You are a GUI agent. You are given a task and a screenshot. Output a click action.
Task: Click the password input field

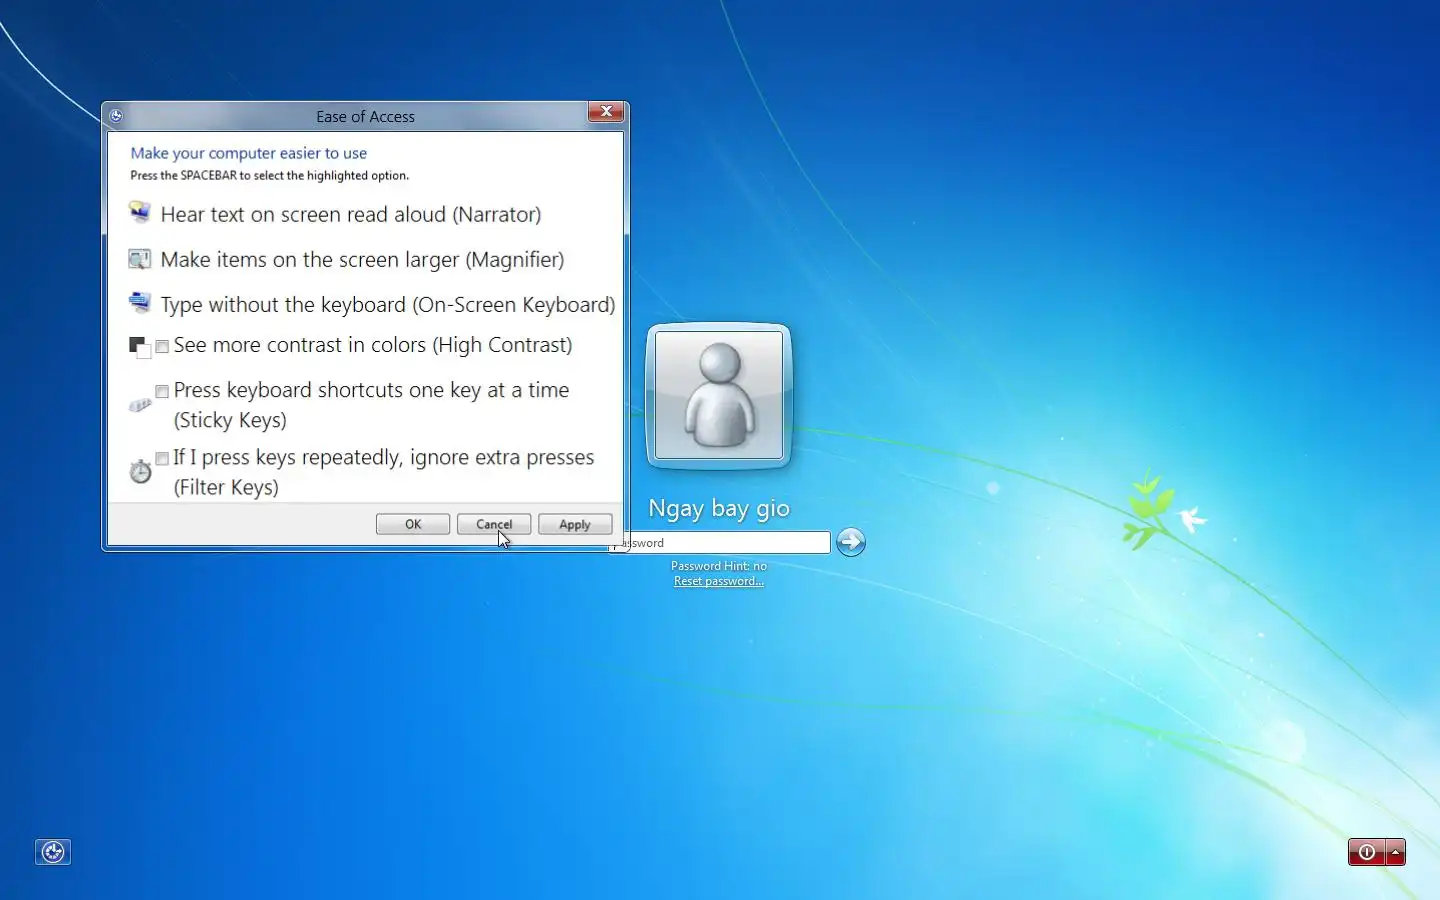click(x=719, y=542)
